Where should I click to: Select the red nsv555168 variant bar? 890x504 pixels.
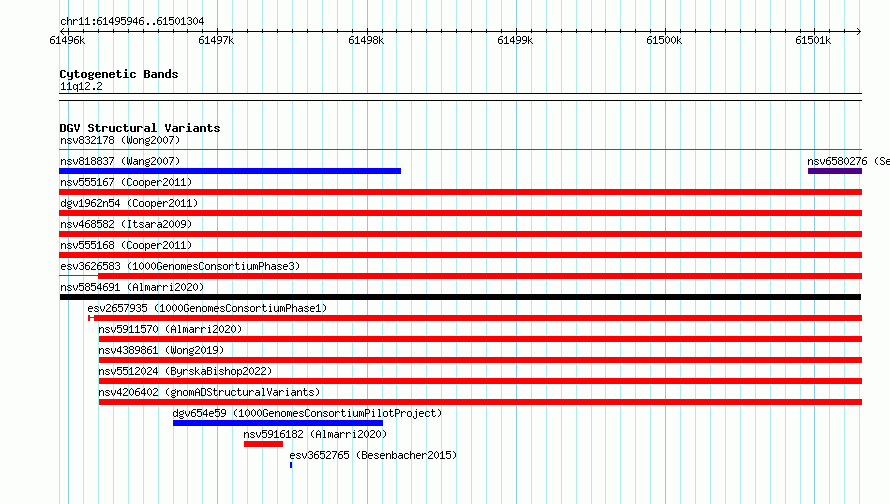point(460,255)
